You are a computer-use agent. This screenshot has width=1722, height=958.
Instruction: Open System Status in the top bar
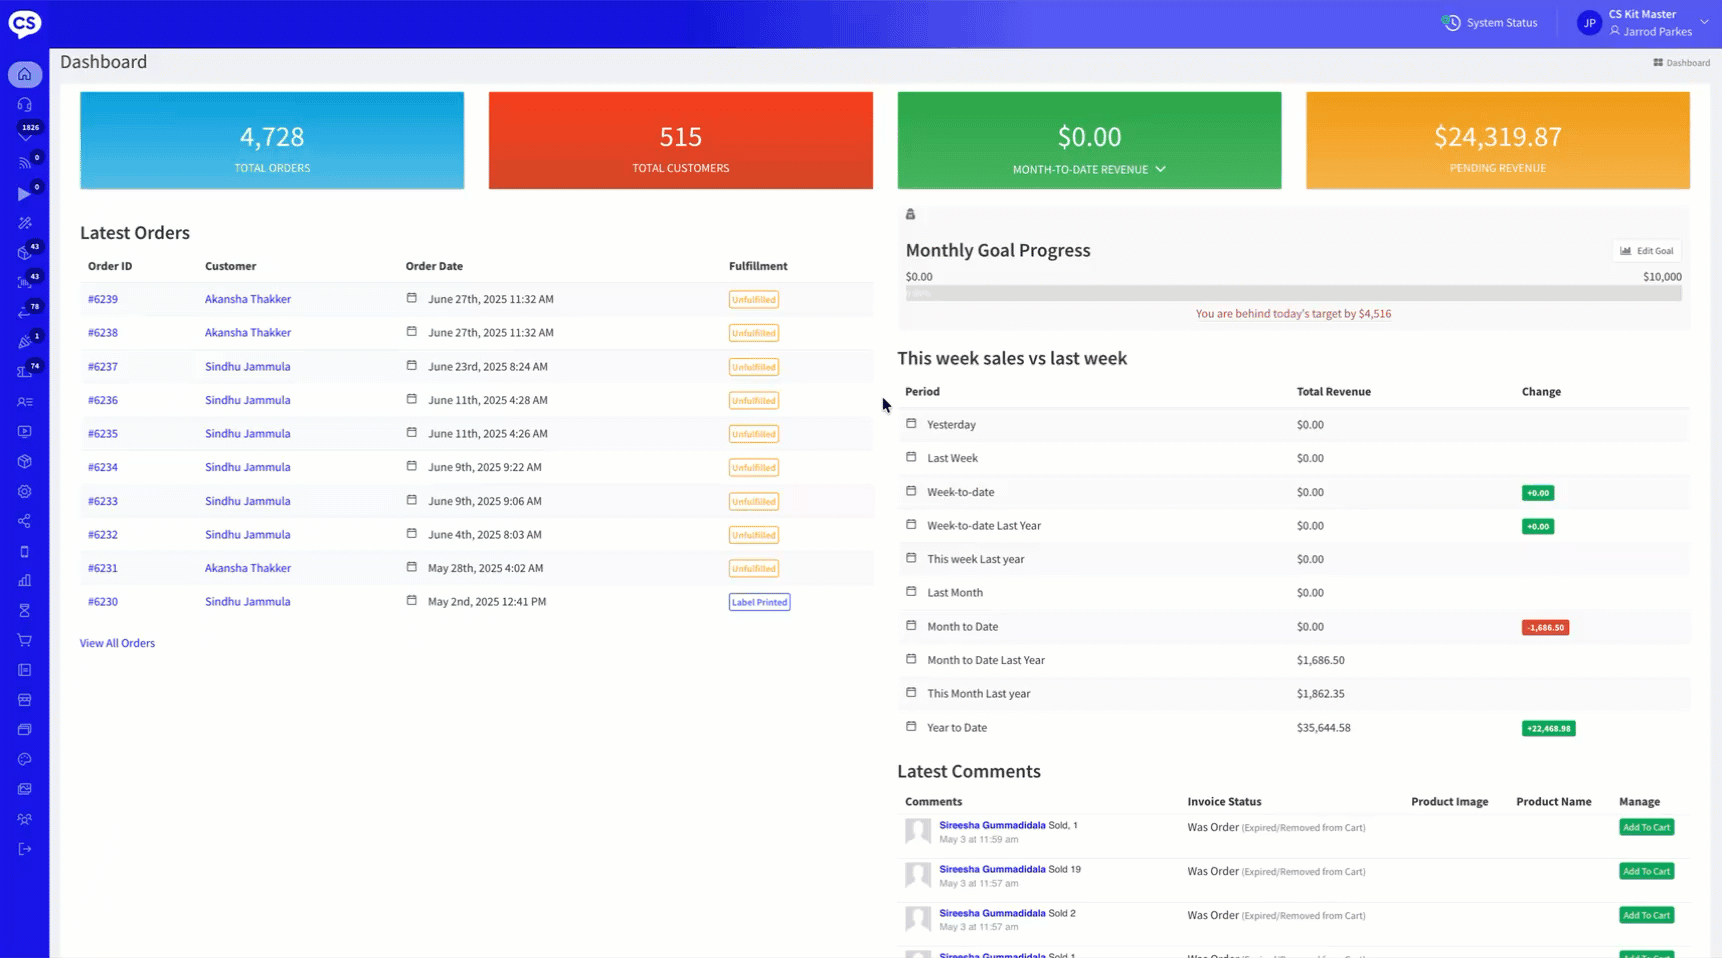pos(1490,23)
